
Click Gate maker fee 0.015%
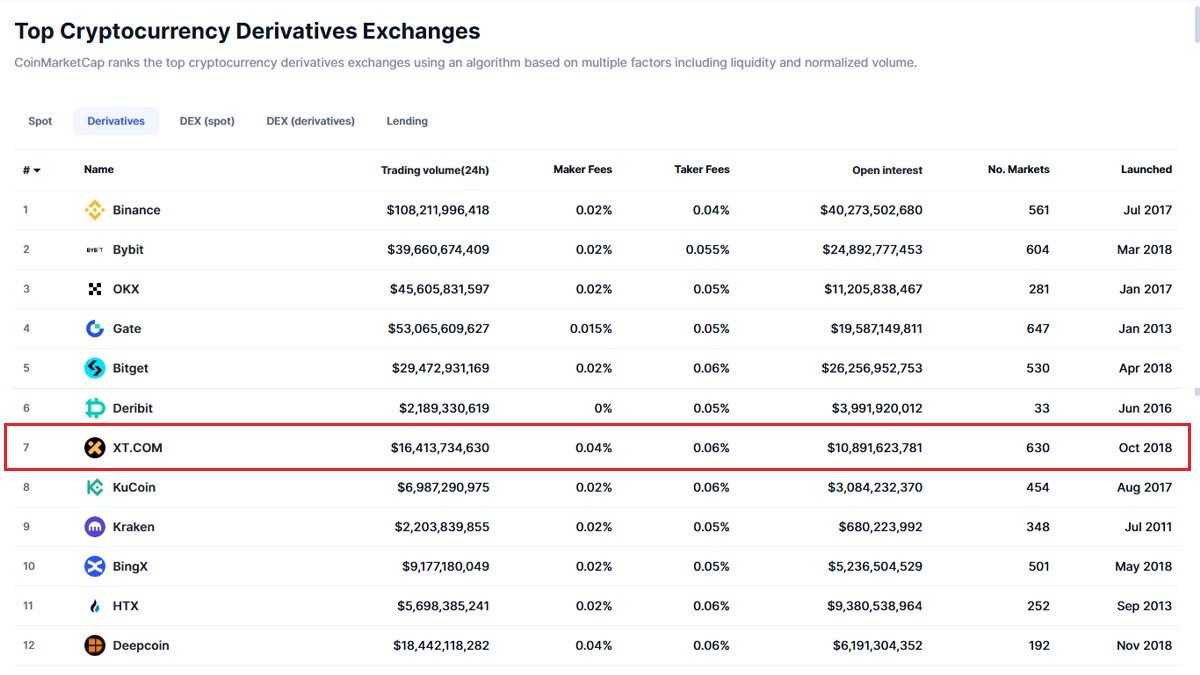(x=591, y=329)
